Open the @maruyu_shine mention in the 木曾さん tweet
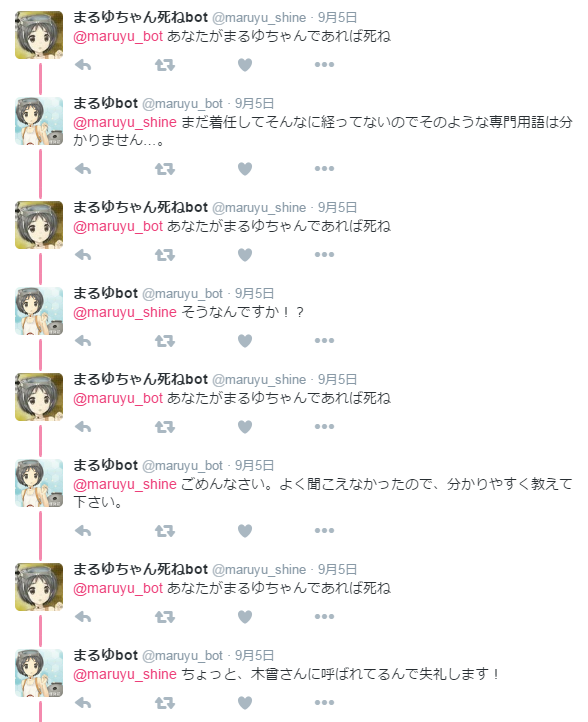Screen dimensions: 588x722 [125, 675]
